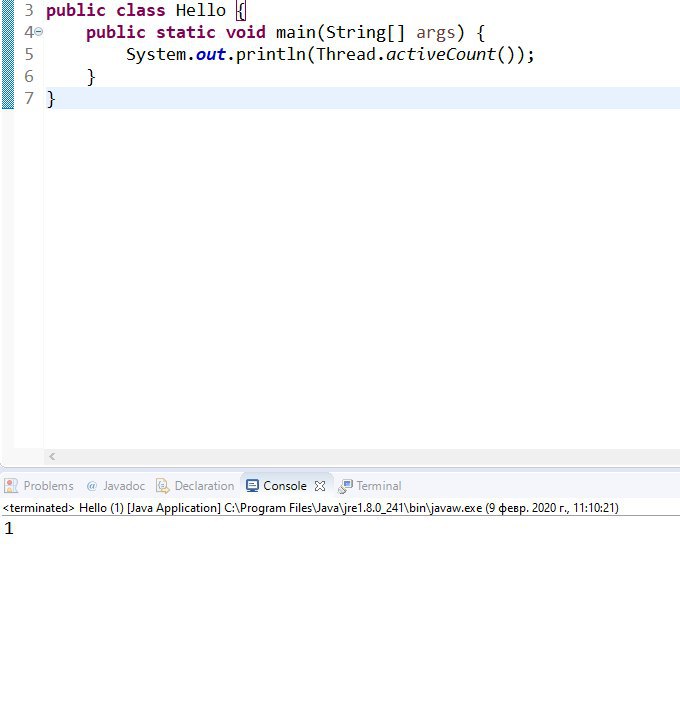
Task: Click the 'System' class name in line 5
Action: [x=156, y=54]
